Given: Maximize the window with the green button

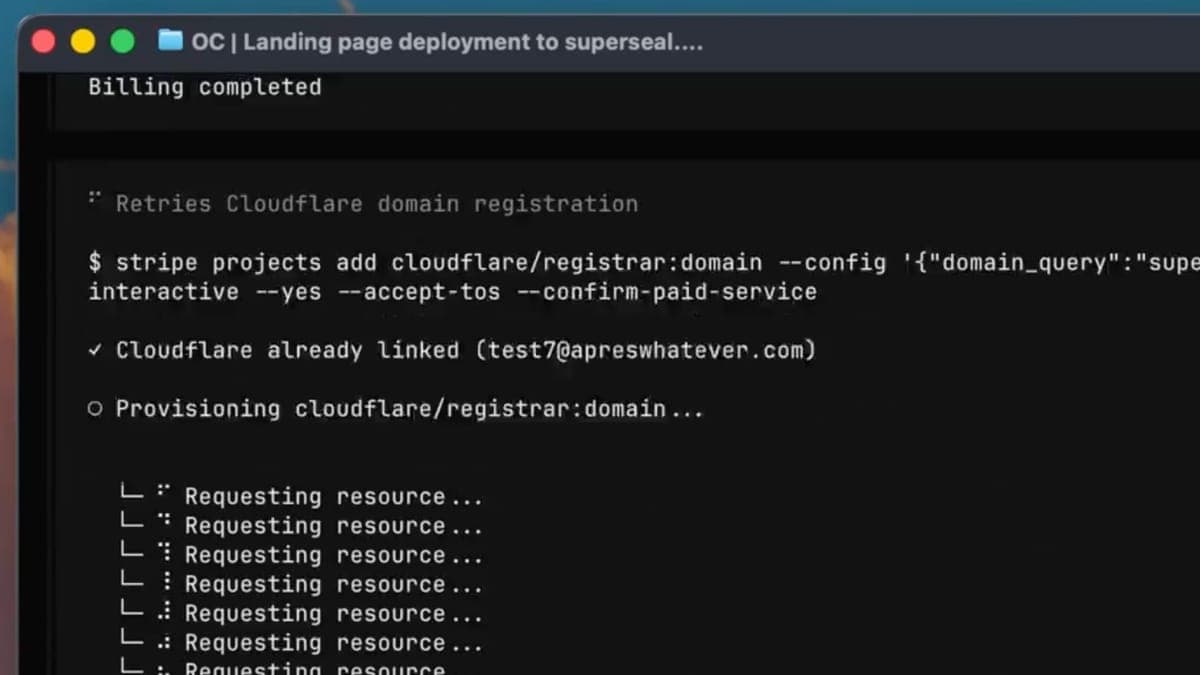Looking at the screenshot, I should tap(122, 41).
